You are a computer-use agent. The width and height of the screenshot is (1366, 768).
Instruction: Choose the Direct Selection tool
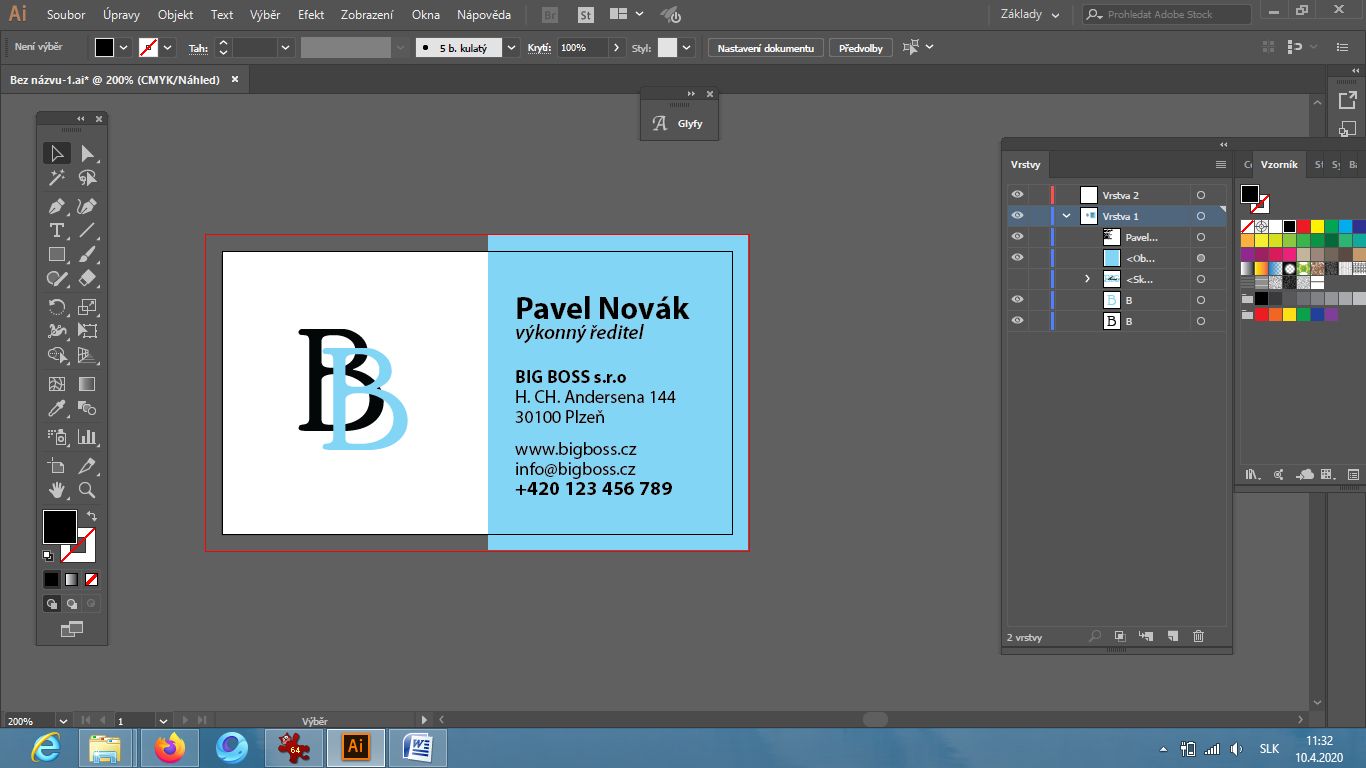[x=87, y=153]
